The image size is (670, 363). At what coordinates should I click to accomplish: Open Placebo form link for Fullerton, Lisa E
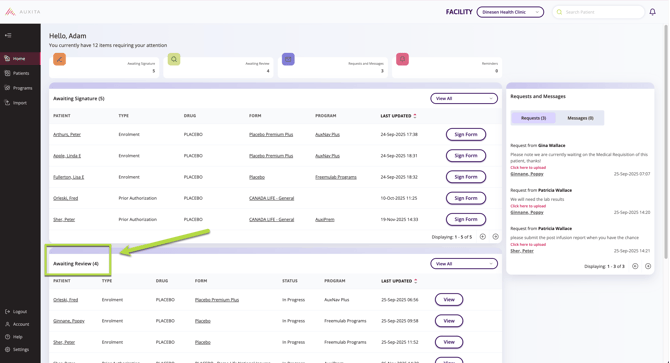(257, 177)
